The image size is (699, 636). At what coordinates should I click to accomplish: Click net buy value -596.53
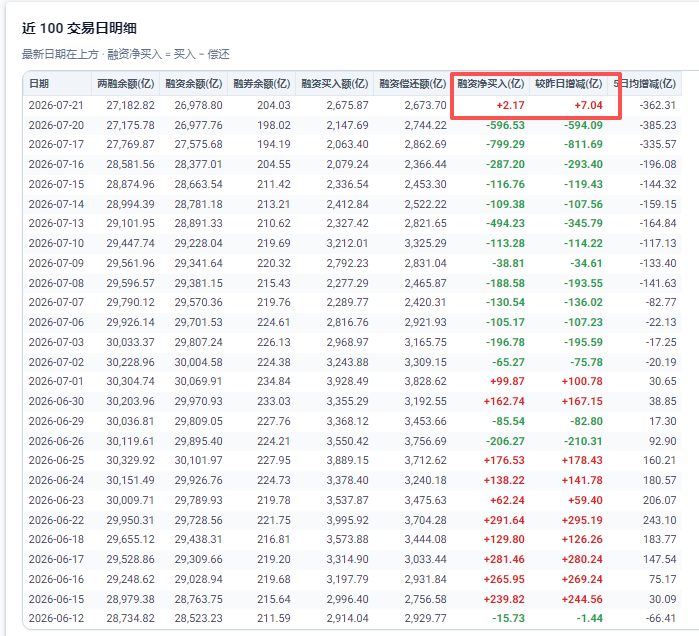[x=506, y=125]
